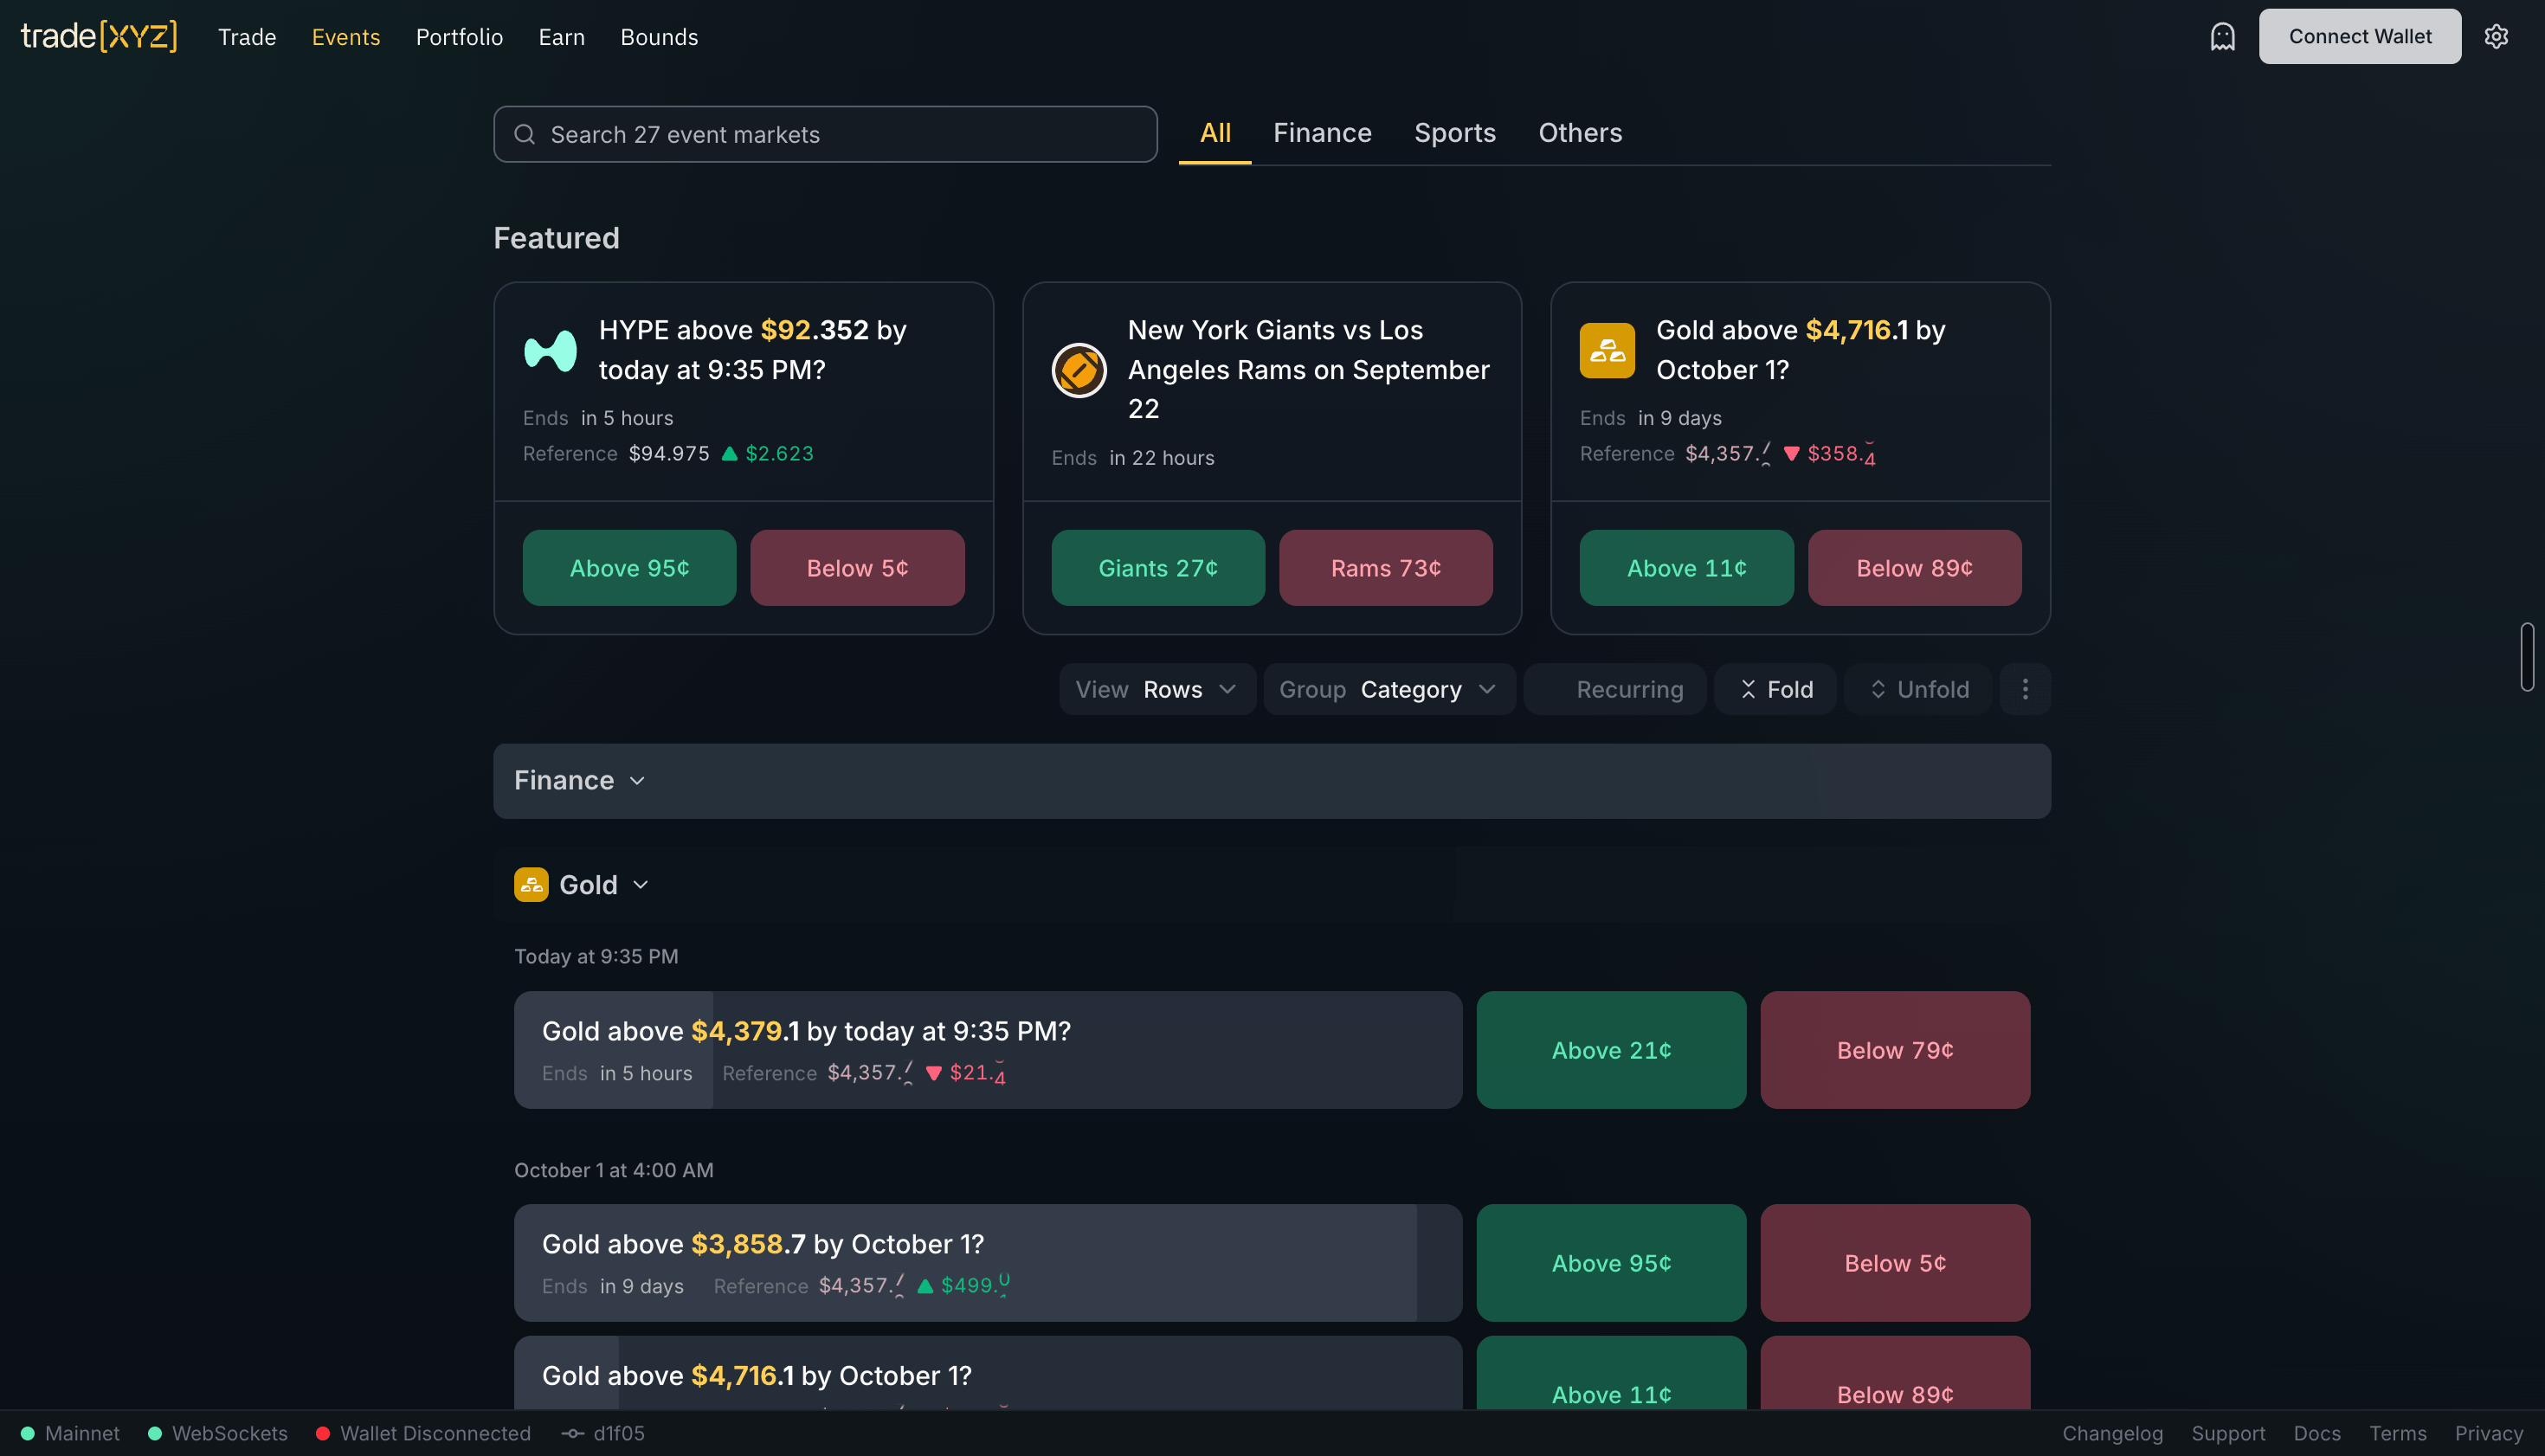2545x1456 pixels.
Task: Buy Above 11¢ on featured Gold card
Action: (x=1687, y=568)
